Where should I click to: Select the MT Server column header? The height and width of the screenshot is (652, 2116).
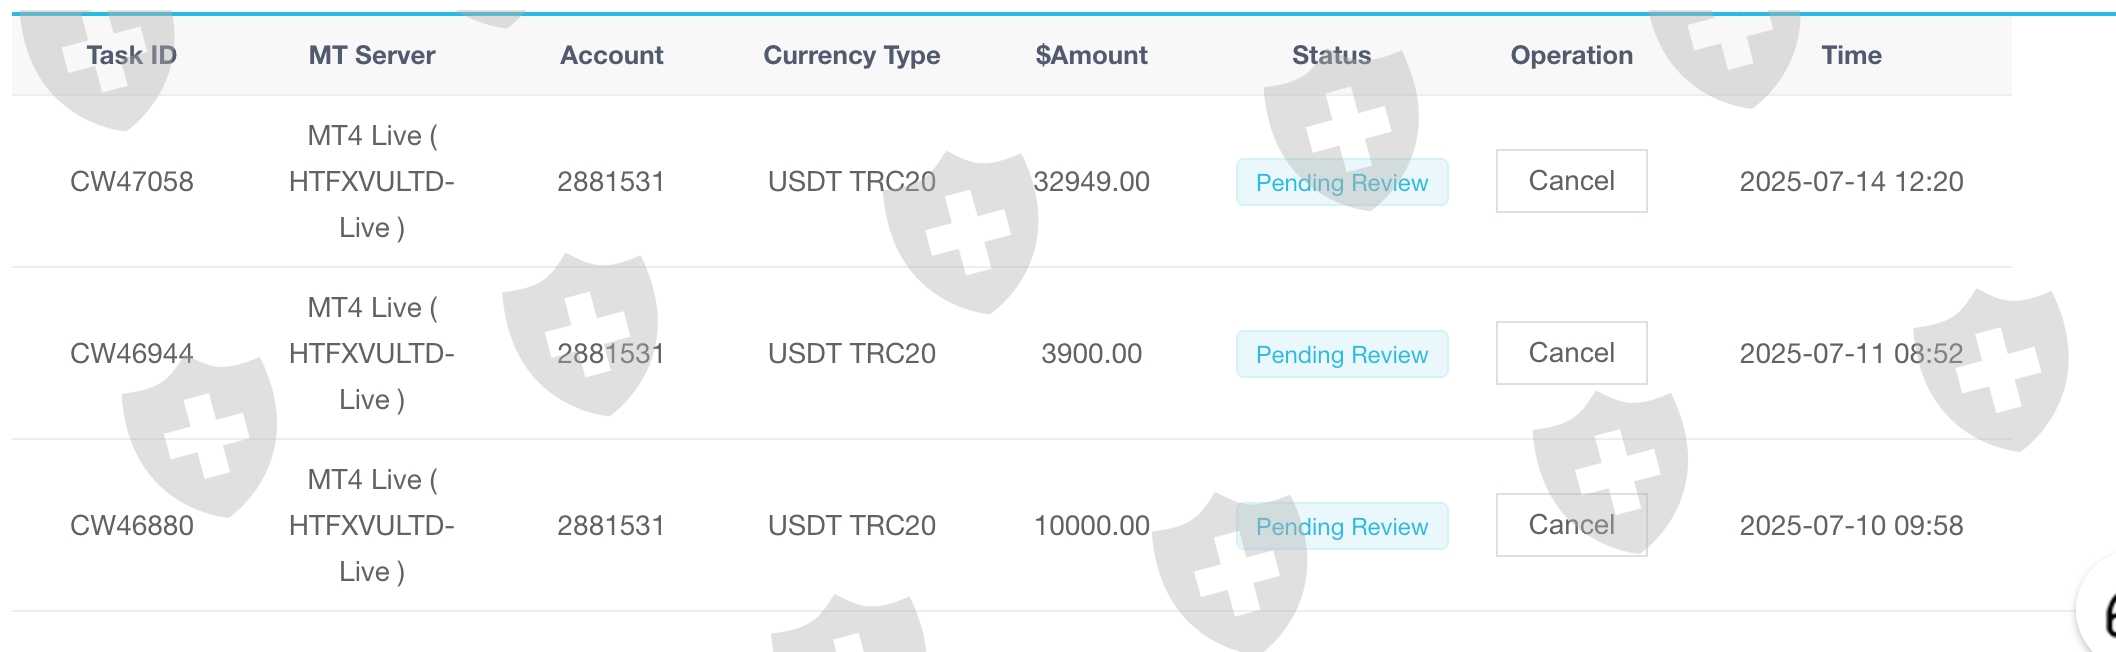tap(371, 55)
